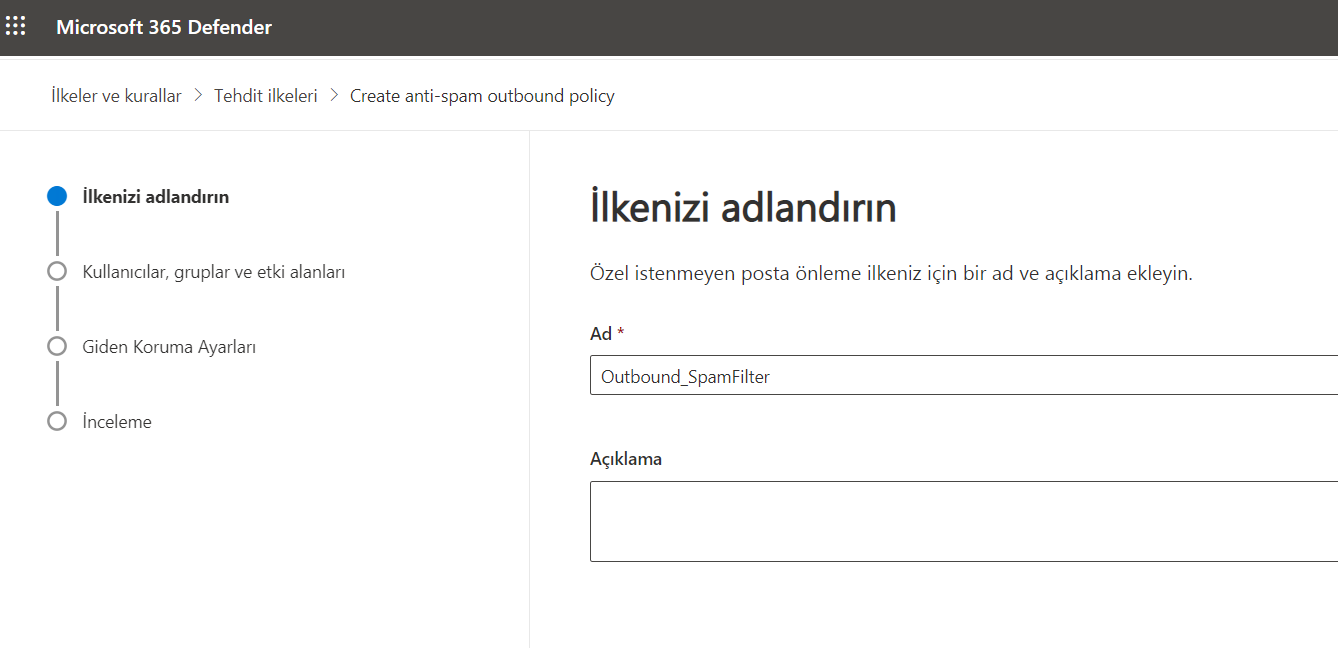Focus the Ad field containing Outbound_SpamFilter

[x=964, y=376]
